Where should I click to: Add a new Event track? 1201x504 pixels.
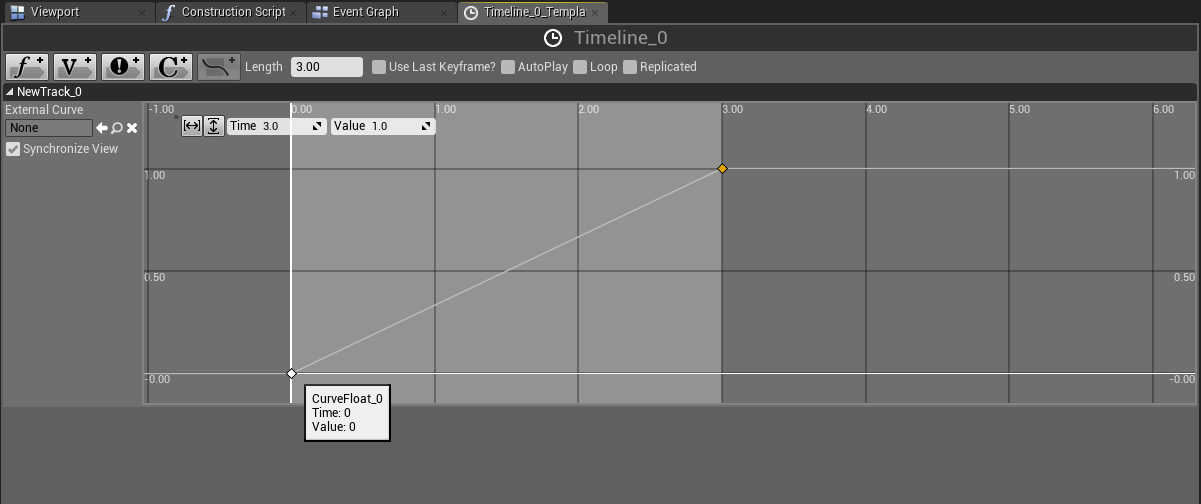point(123,67)
